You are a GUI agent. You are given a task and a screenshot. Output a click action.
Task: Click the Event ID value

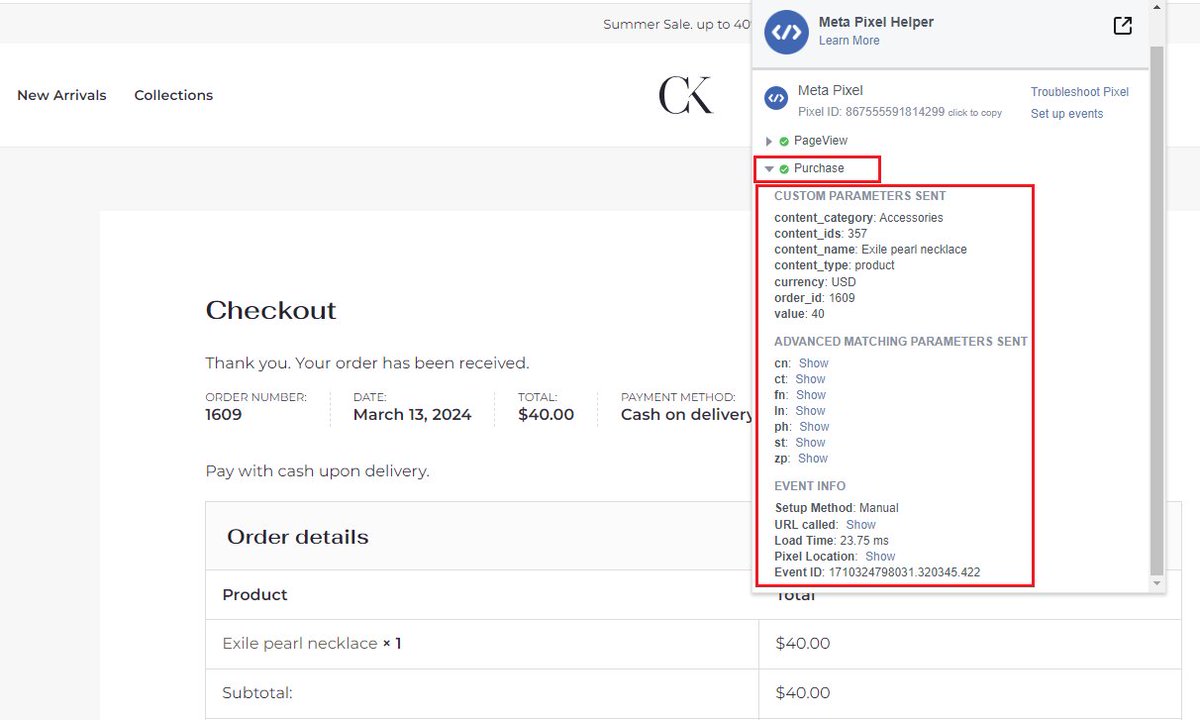click(905, 573)
